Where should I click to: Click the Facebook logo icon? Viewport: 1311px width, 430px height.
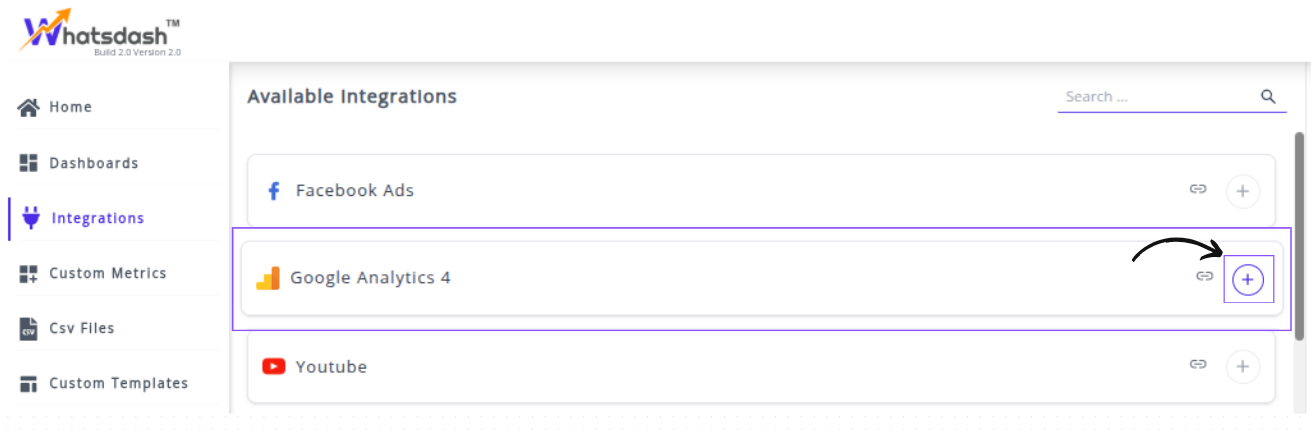(273, 191)
